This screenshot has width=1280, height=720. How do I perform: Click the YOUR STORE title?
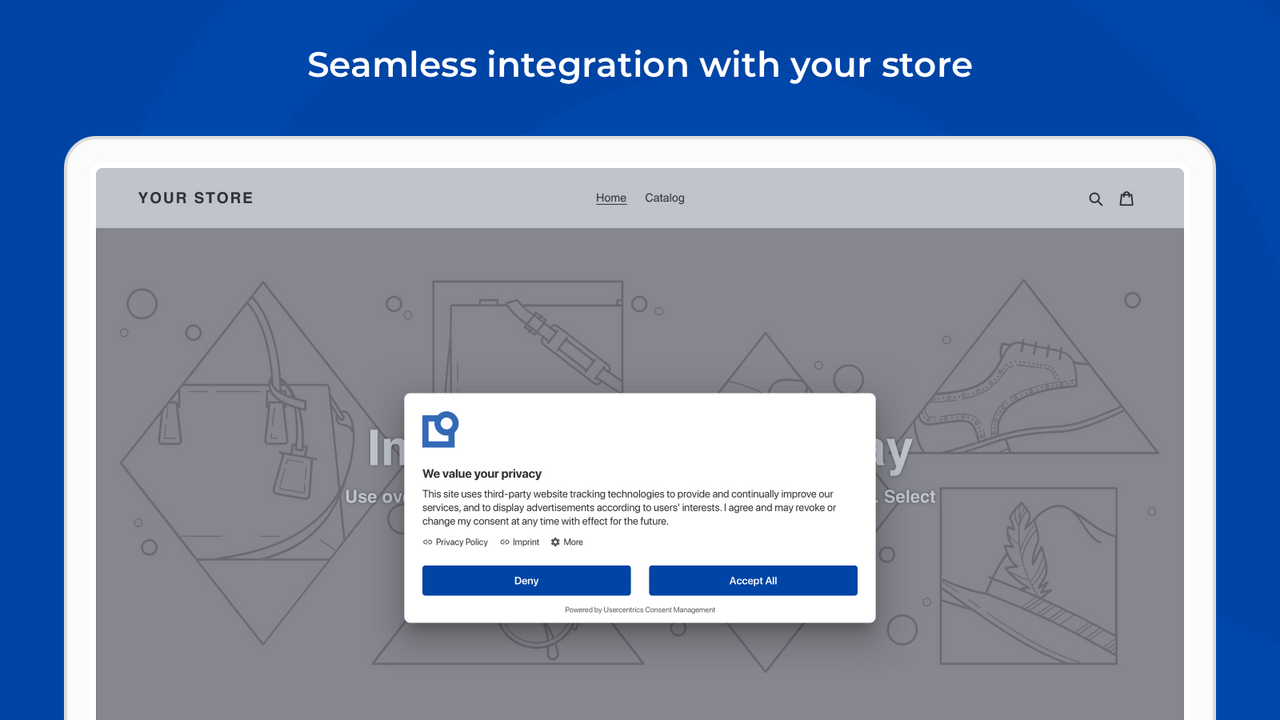[x=196, y=198]
